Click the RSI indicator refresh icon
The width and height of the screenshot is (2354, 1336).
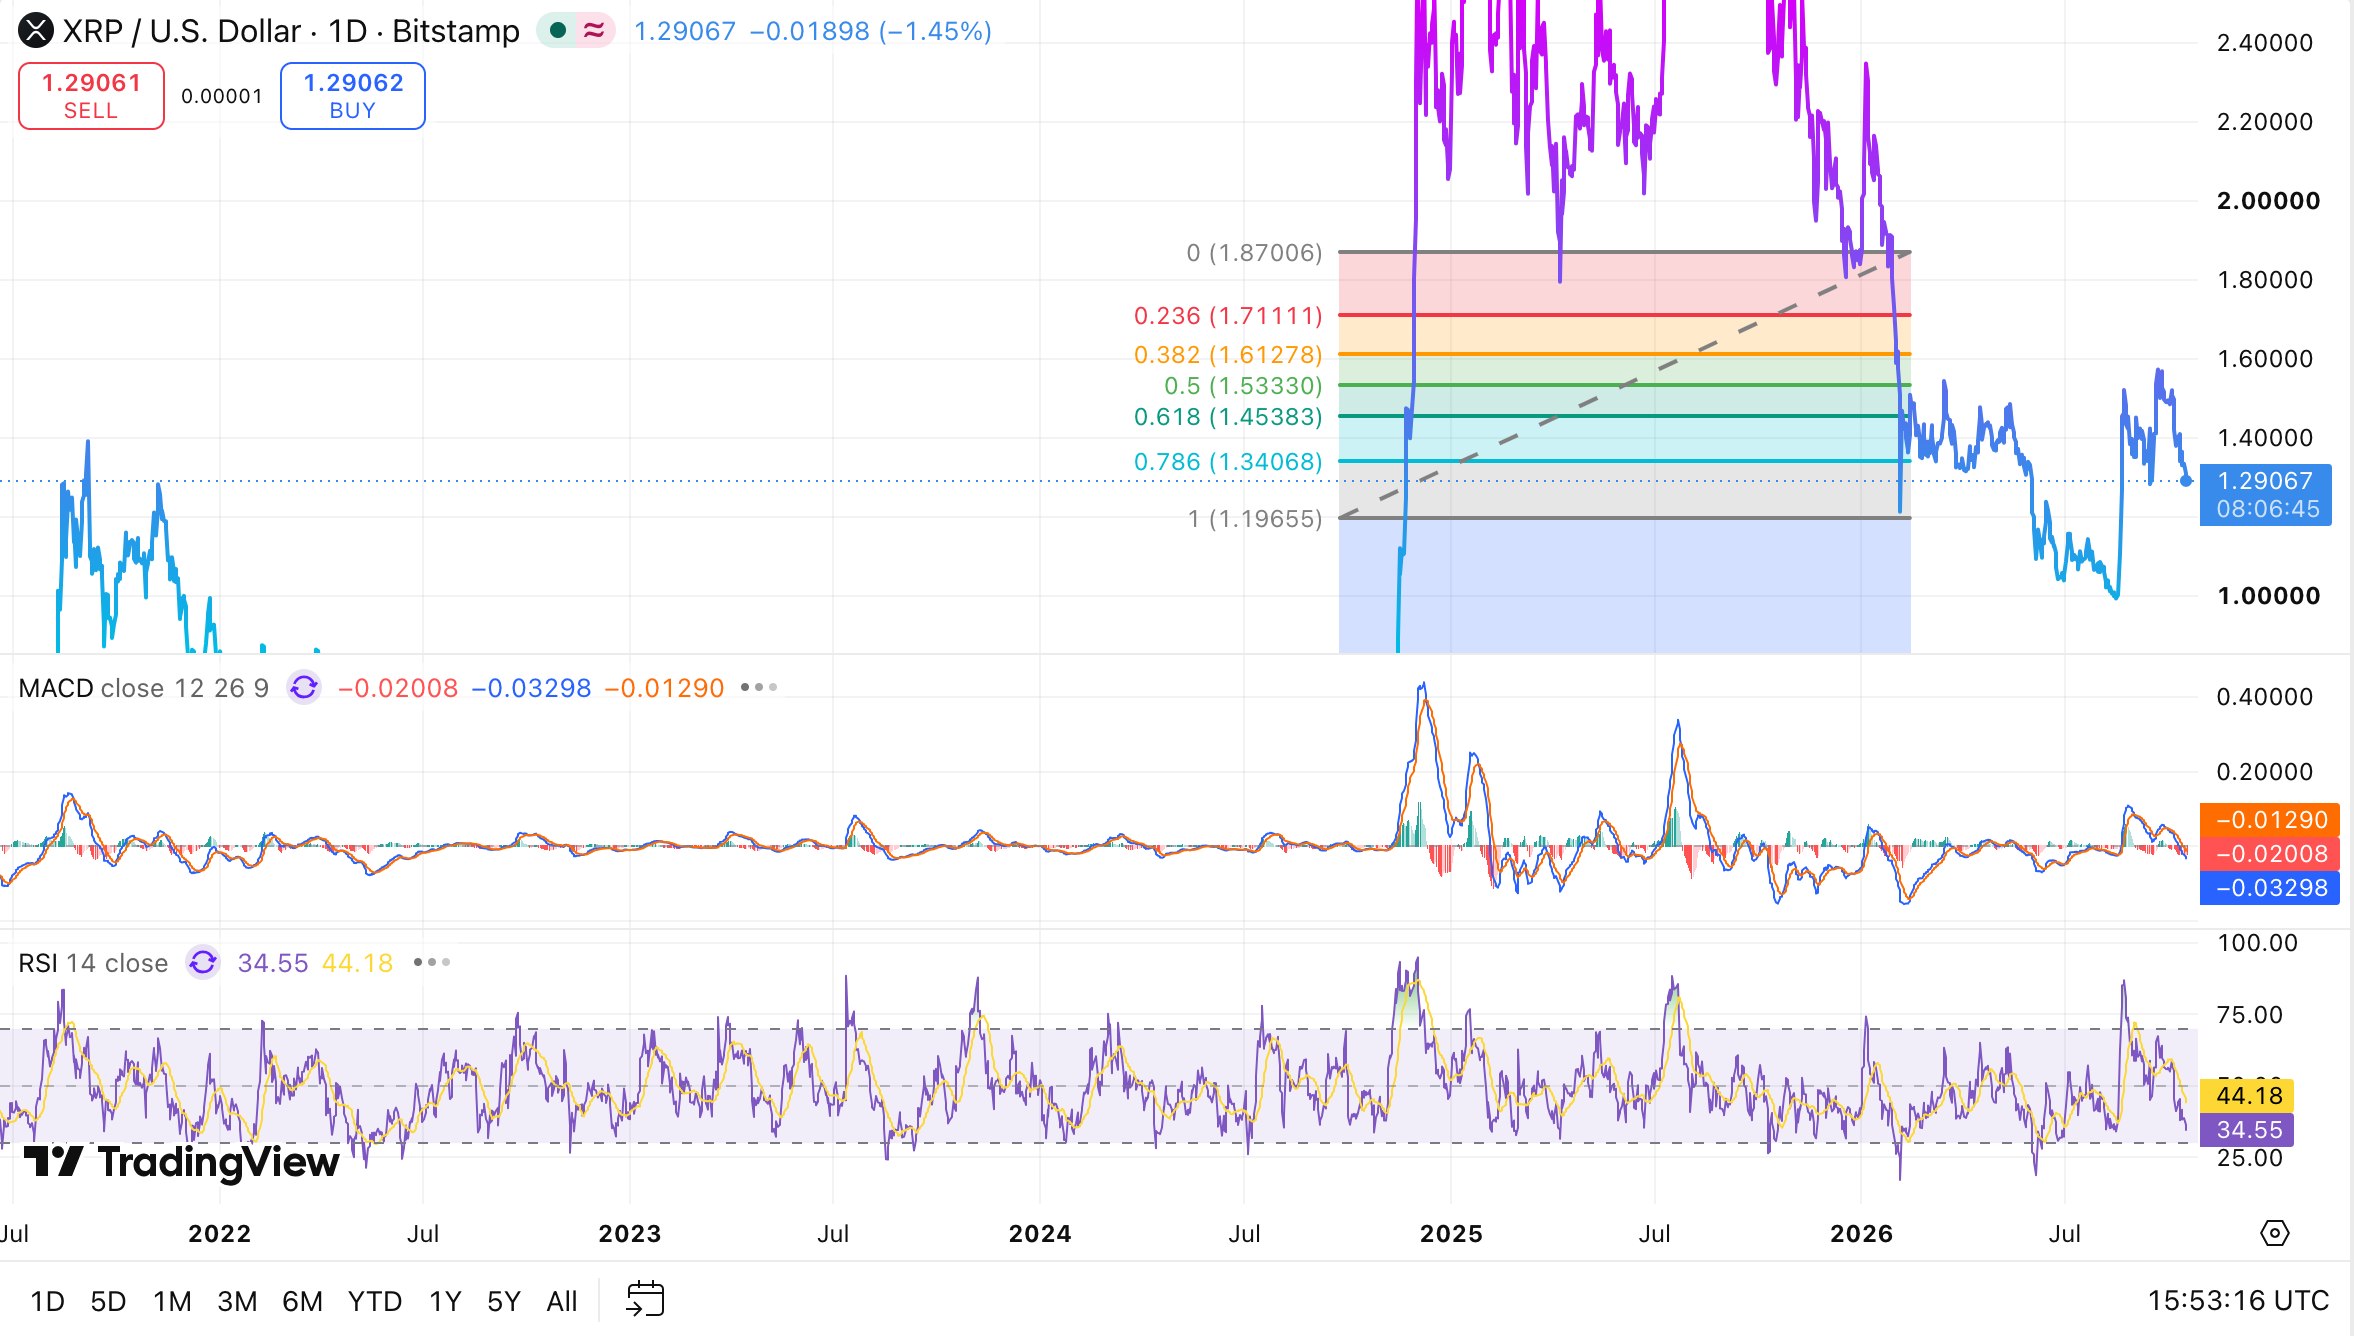pyautogui.click(x=203, y=962)
